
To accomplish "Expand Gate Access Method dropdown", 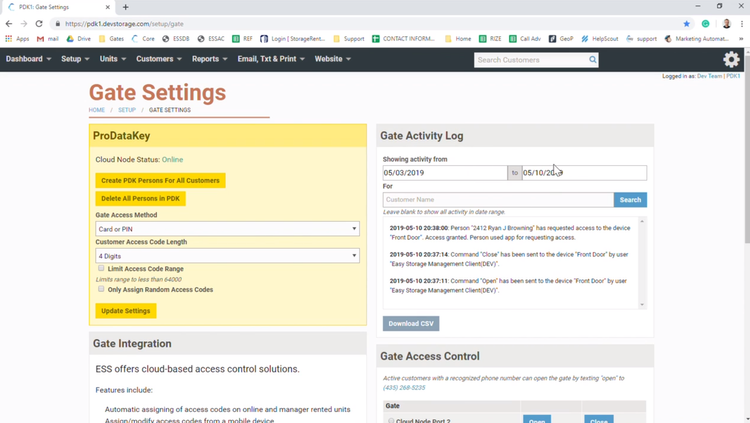I will [x=227, y=229].
